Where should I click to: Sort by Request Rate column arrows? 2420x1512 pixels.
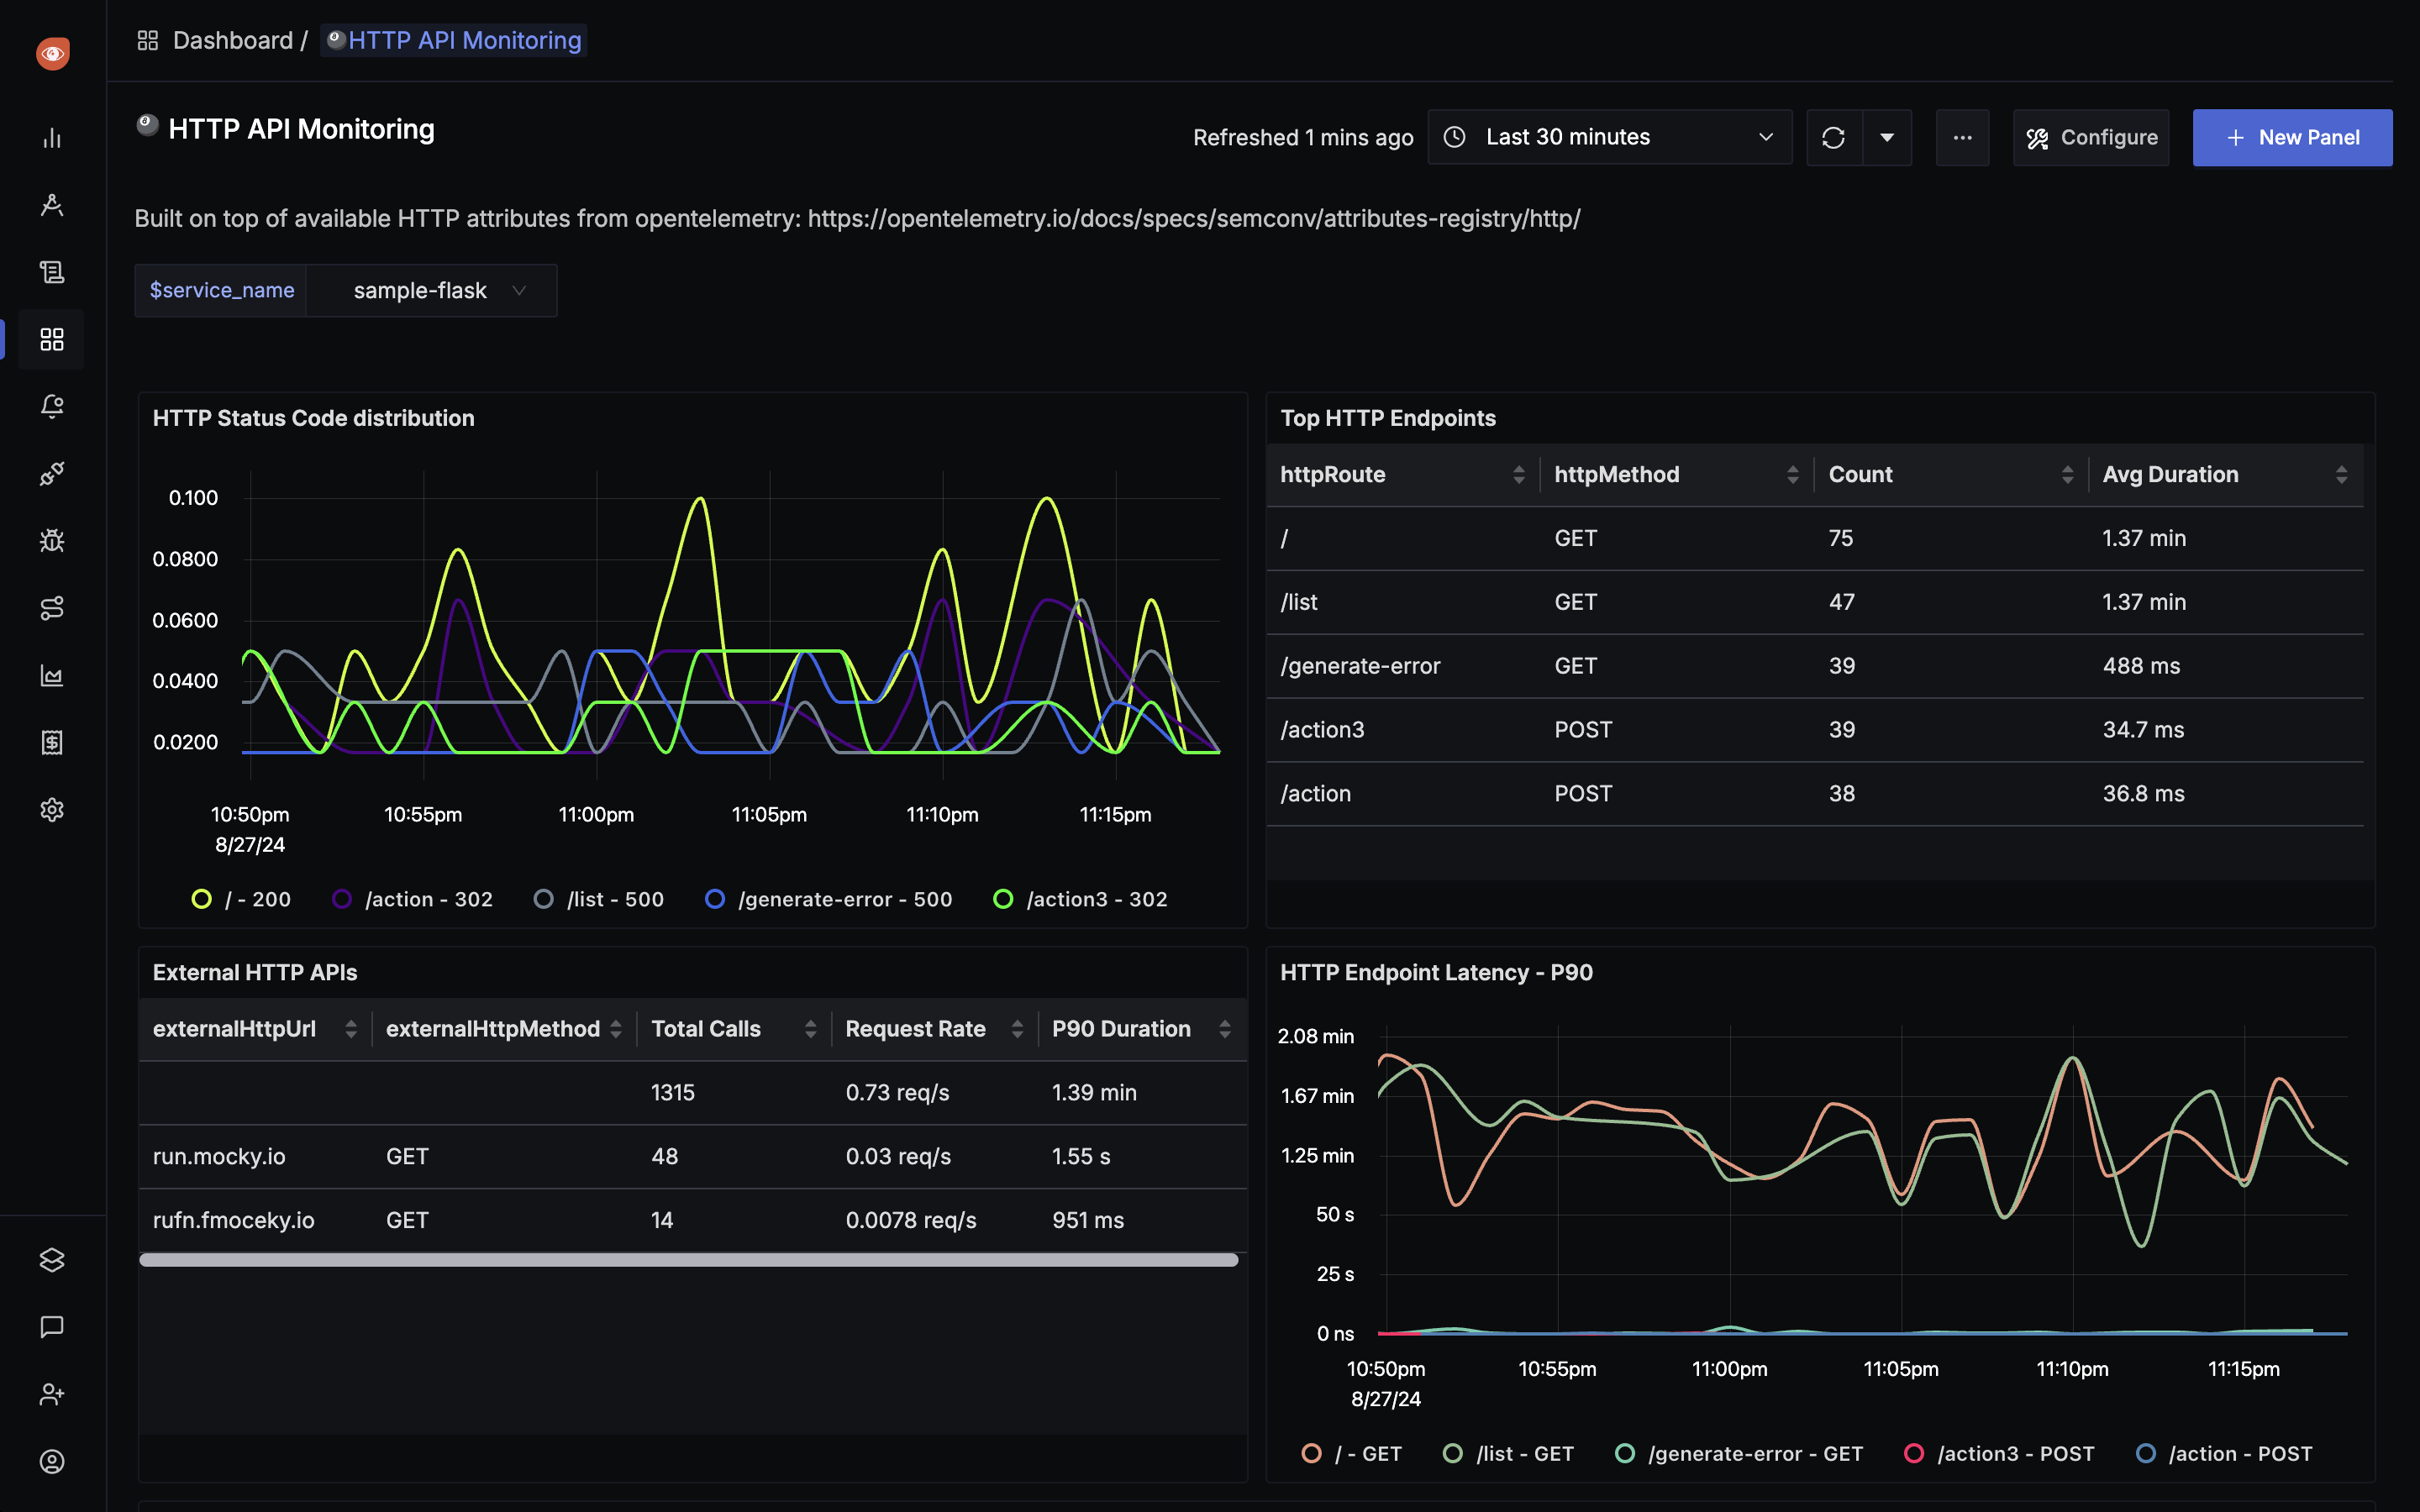tap(1017, 1029)
